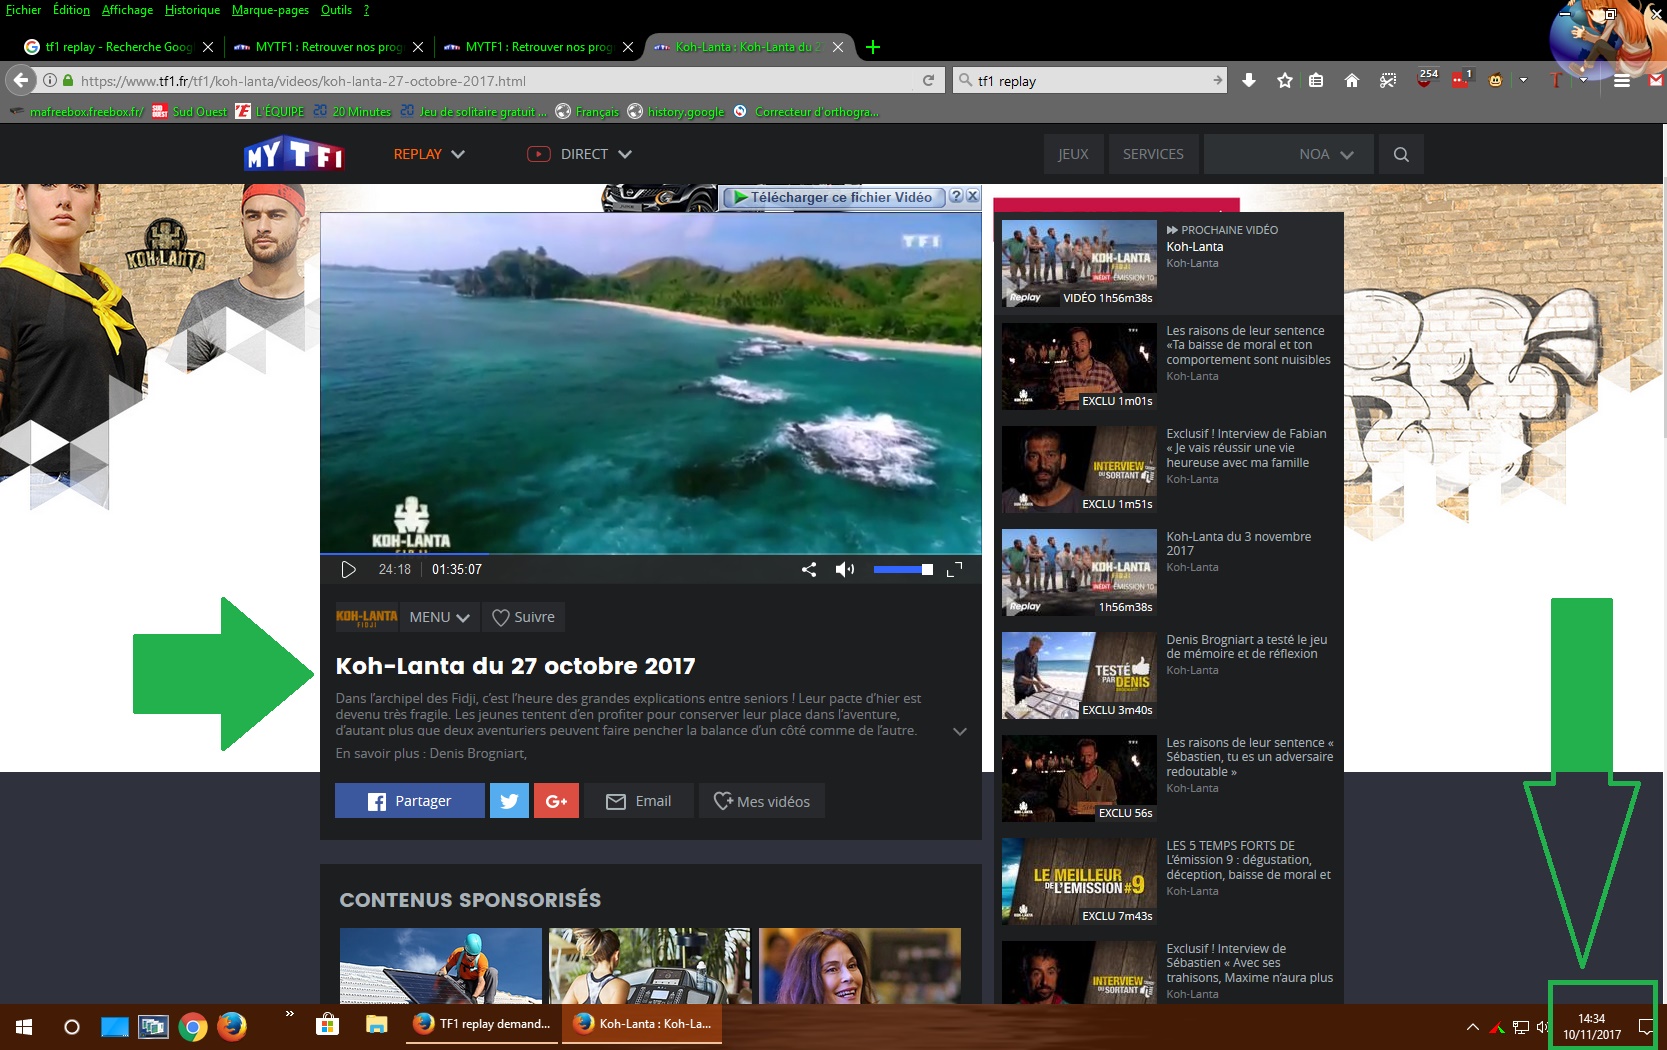Open the Marque-pages menu
The height and width of the screenshot is (1050, 1667).
coord(270,10)
